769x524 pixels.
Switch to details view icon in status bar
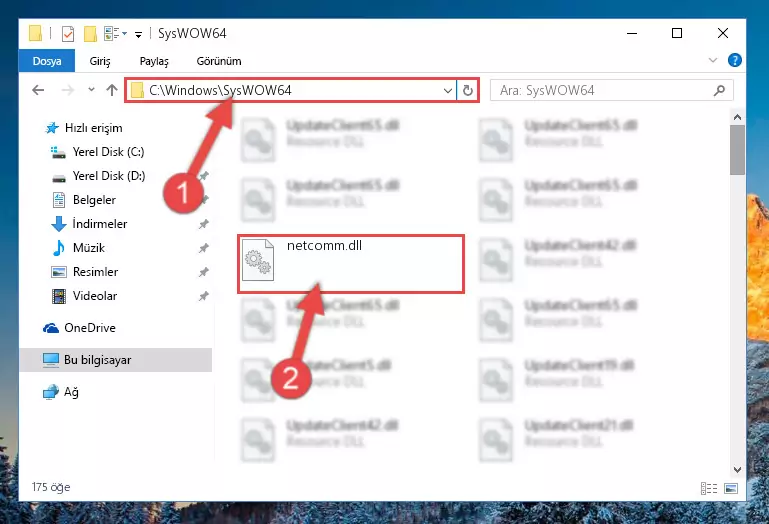coord(709,489)
